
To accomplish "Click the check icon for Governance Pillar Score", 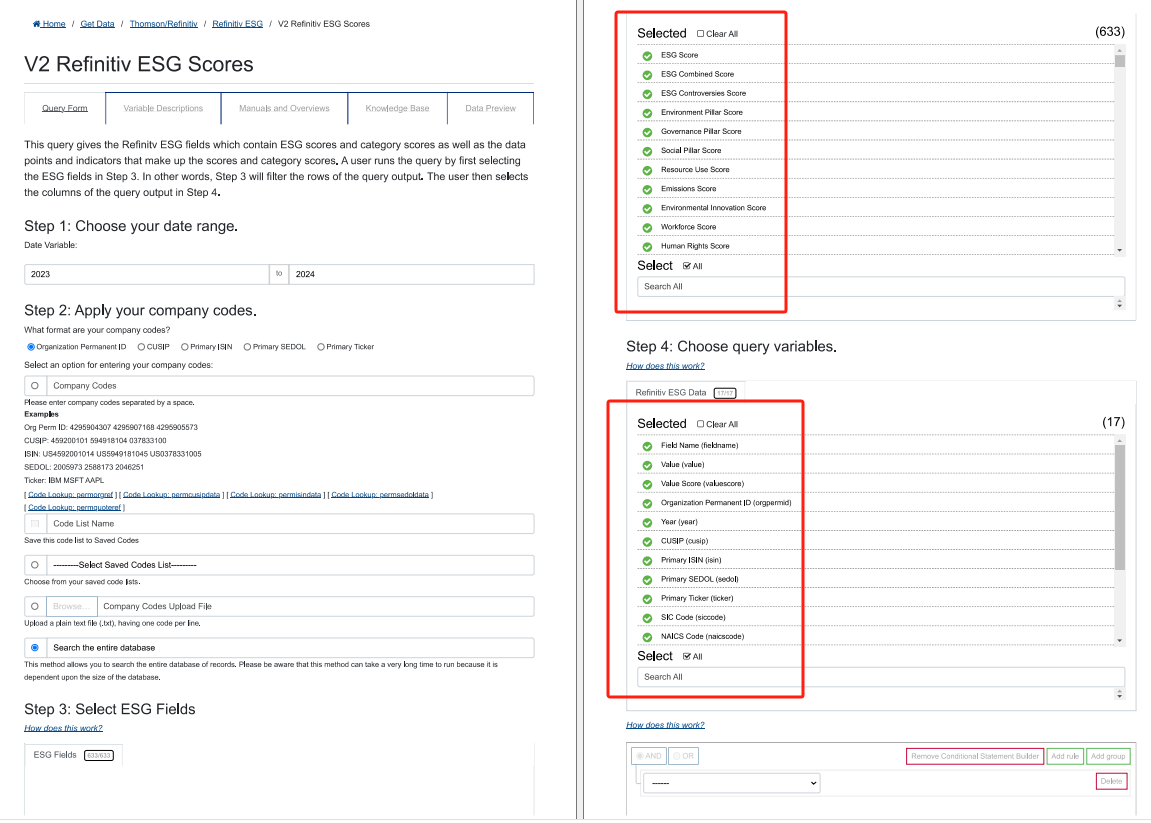I will [647, 132].
